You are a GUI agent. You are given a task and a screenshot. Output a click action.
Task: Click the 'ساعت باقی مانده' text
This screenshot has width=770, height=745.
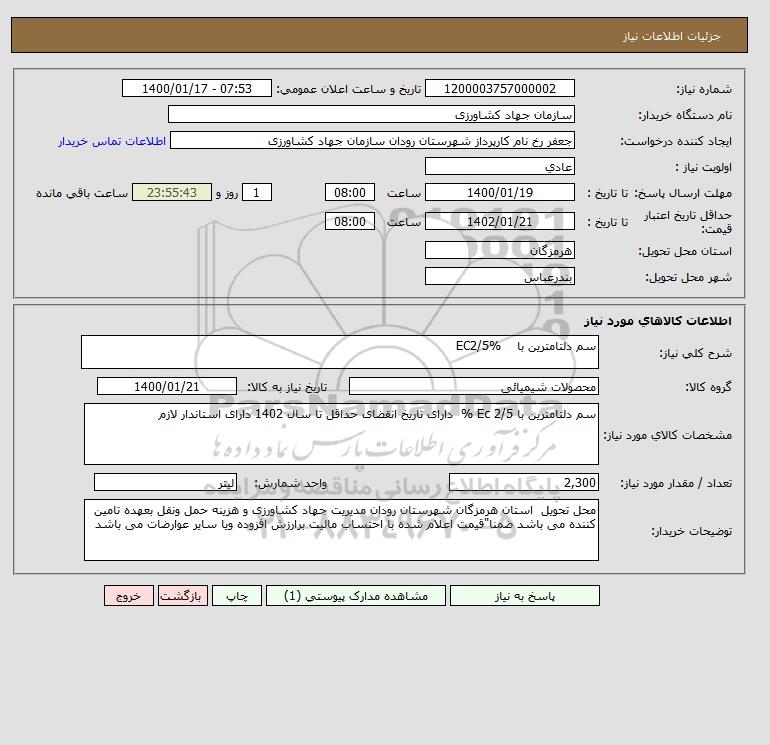[82, 193]
